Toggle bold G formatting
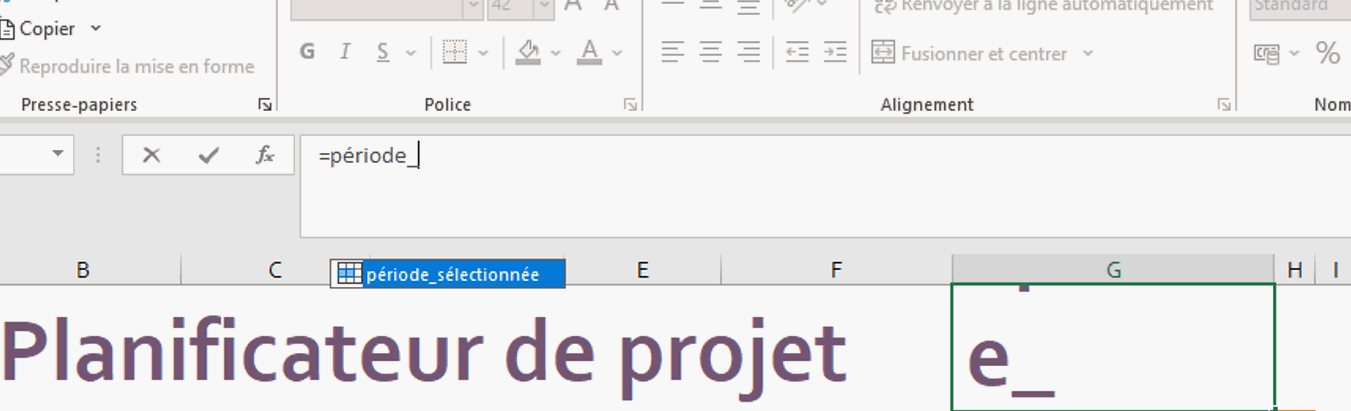 [x=307, y=53]
